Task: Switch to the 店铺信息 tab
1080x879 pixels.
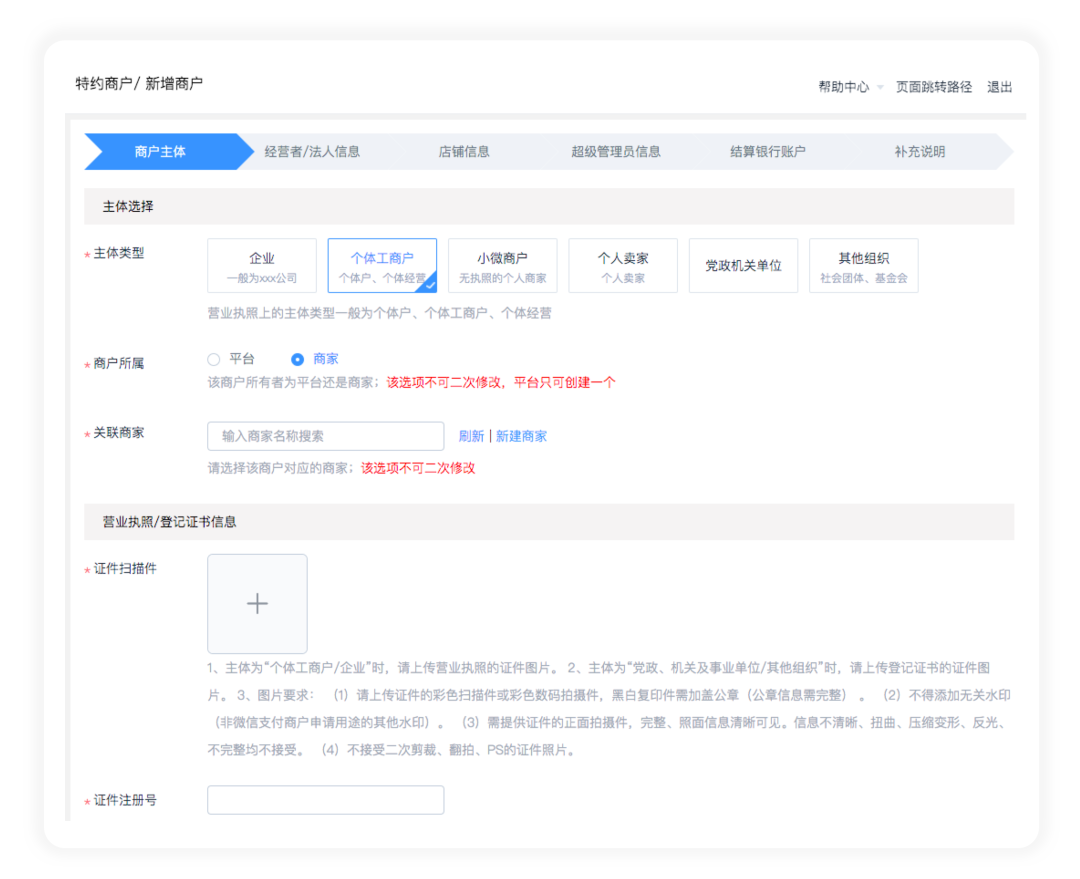Action: (463, 151)
